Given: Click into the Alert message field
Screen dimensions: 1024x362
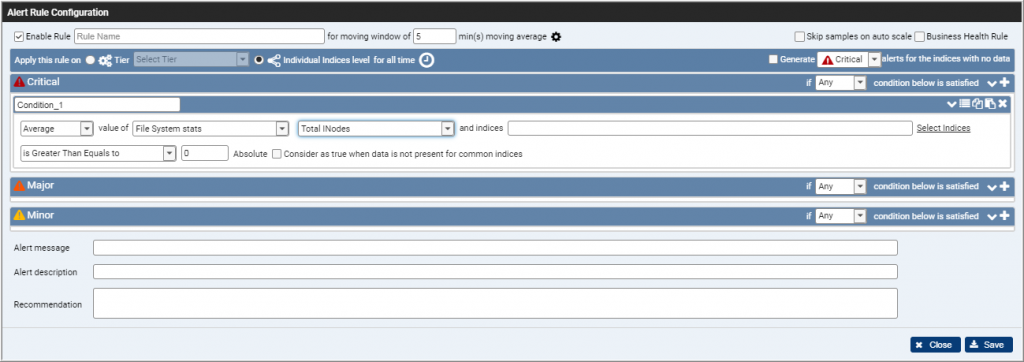Looking at the screenshot, I should coord(495,248).
